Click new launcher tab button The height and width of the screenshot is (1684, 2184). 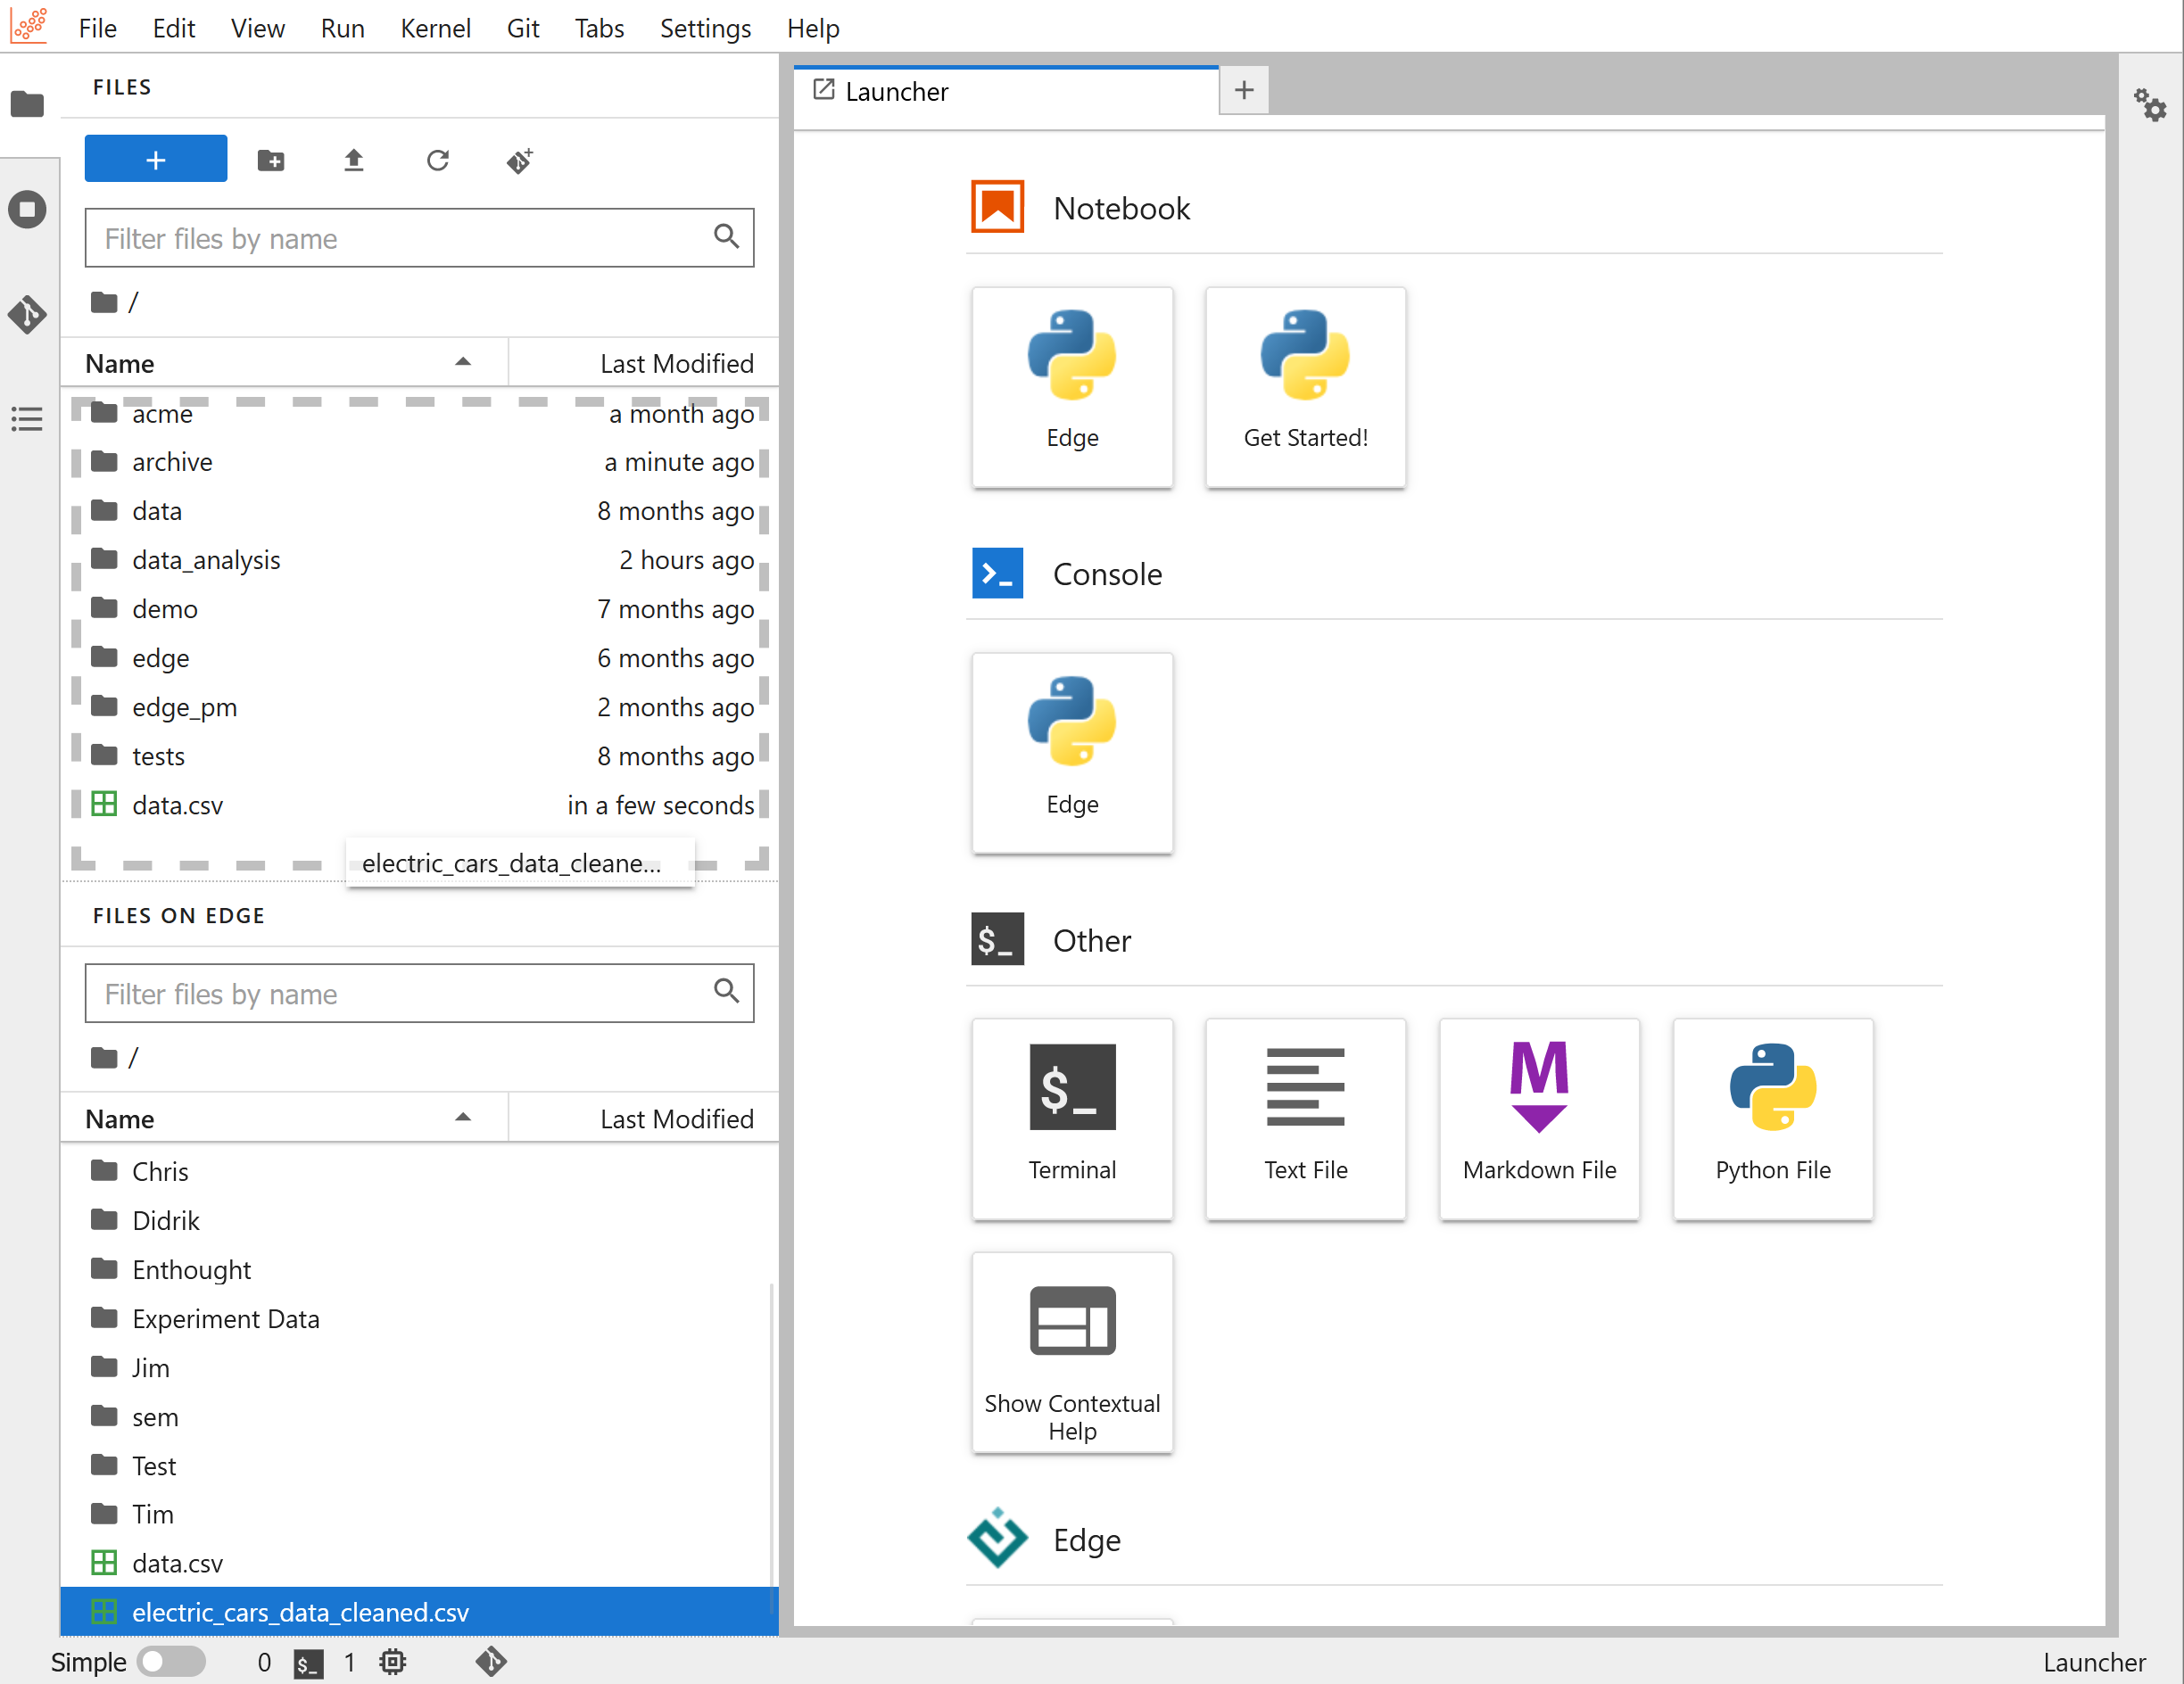pos(1245,90)
